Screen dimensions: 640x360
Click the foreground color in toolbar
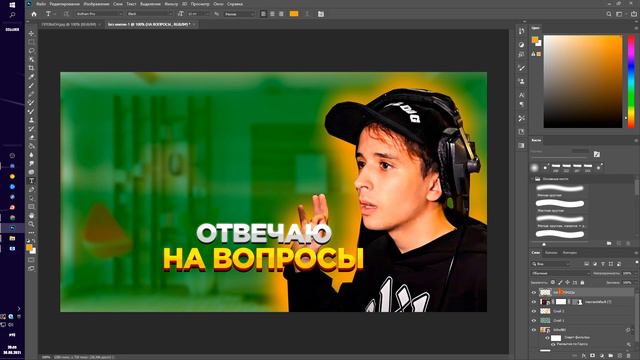tap(29, 247)
